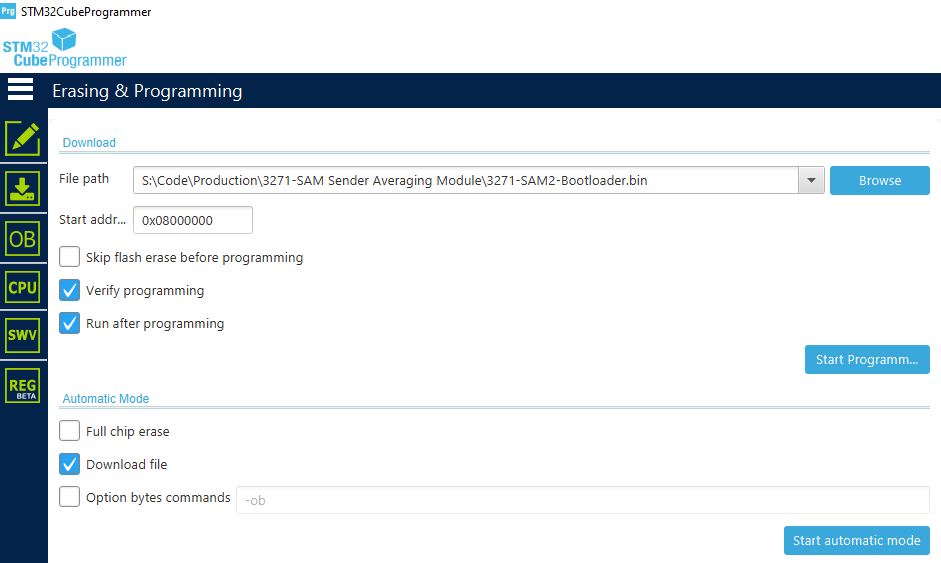
Task: Open Memory & File editing pencil icon
Action: point(23,139)
